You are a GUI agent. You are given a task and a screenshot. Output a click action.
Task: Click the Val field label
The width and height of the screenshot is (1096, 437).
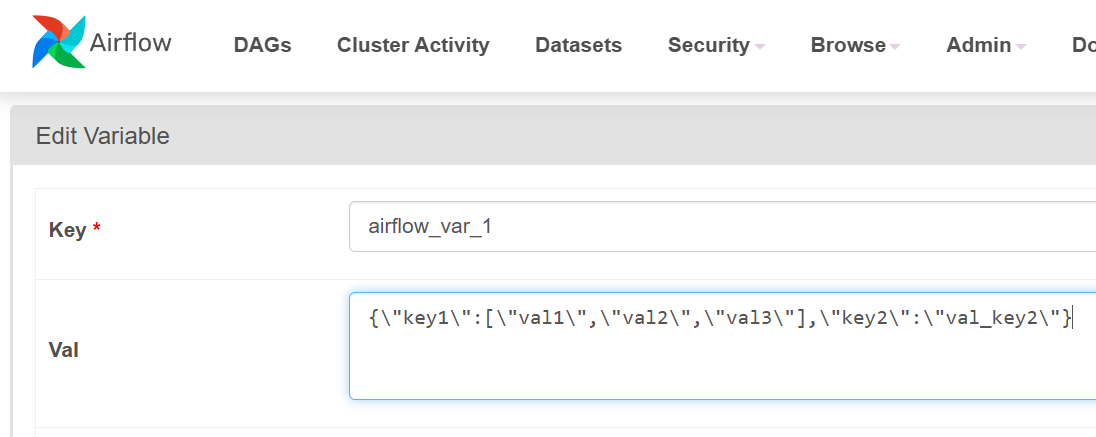tap(63, 350)
